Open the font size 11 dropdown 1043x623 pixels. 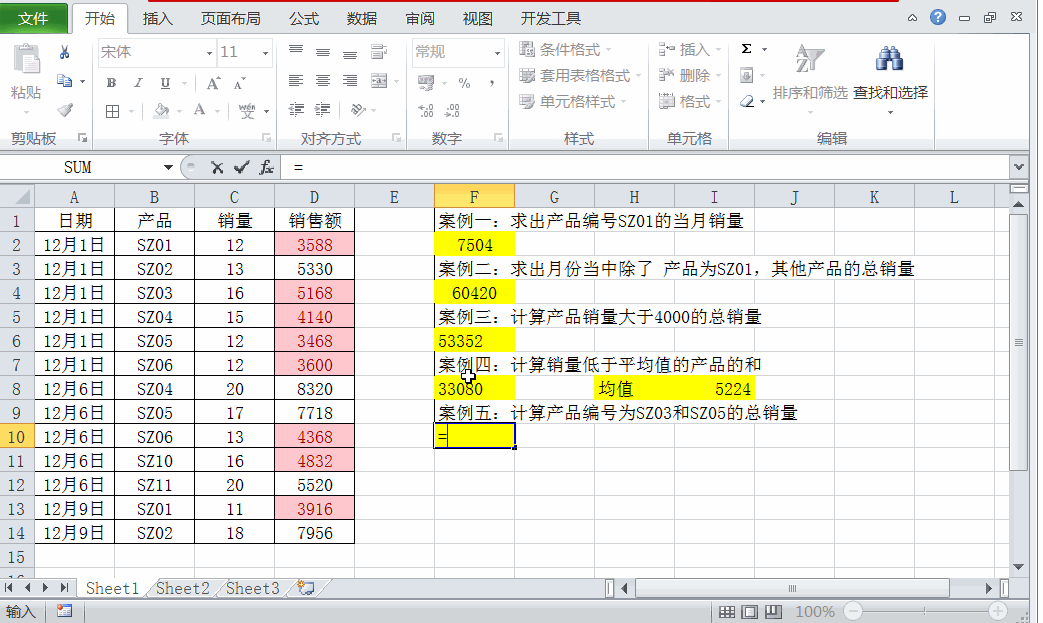(265, 53)
